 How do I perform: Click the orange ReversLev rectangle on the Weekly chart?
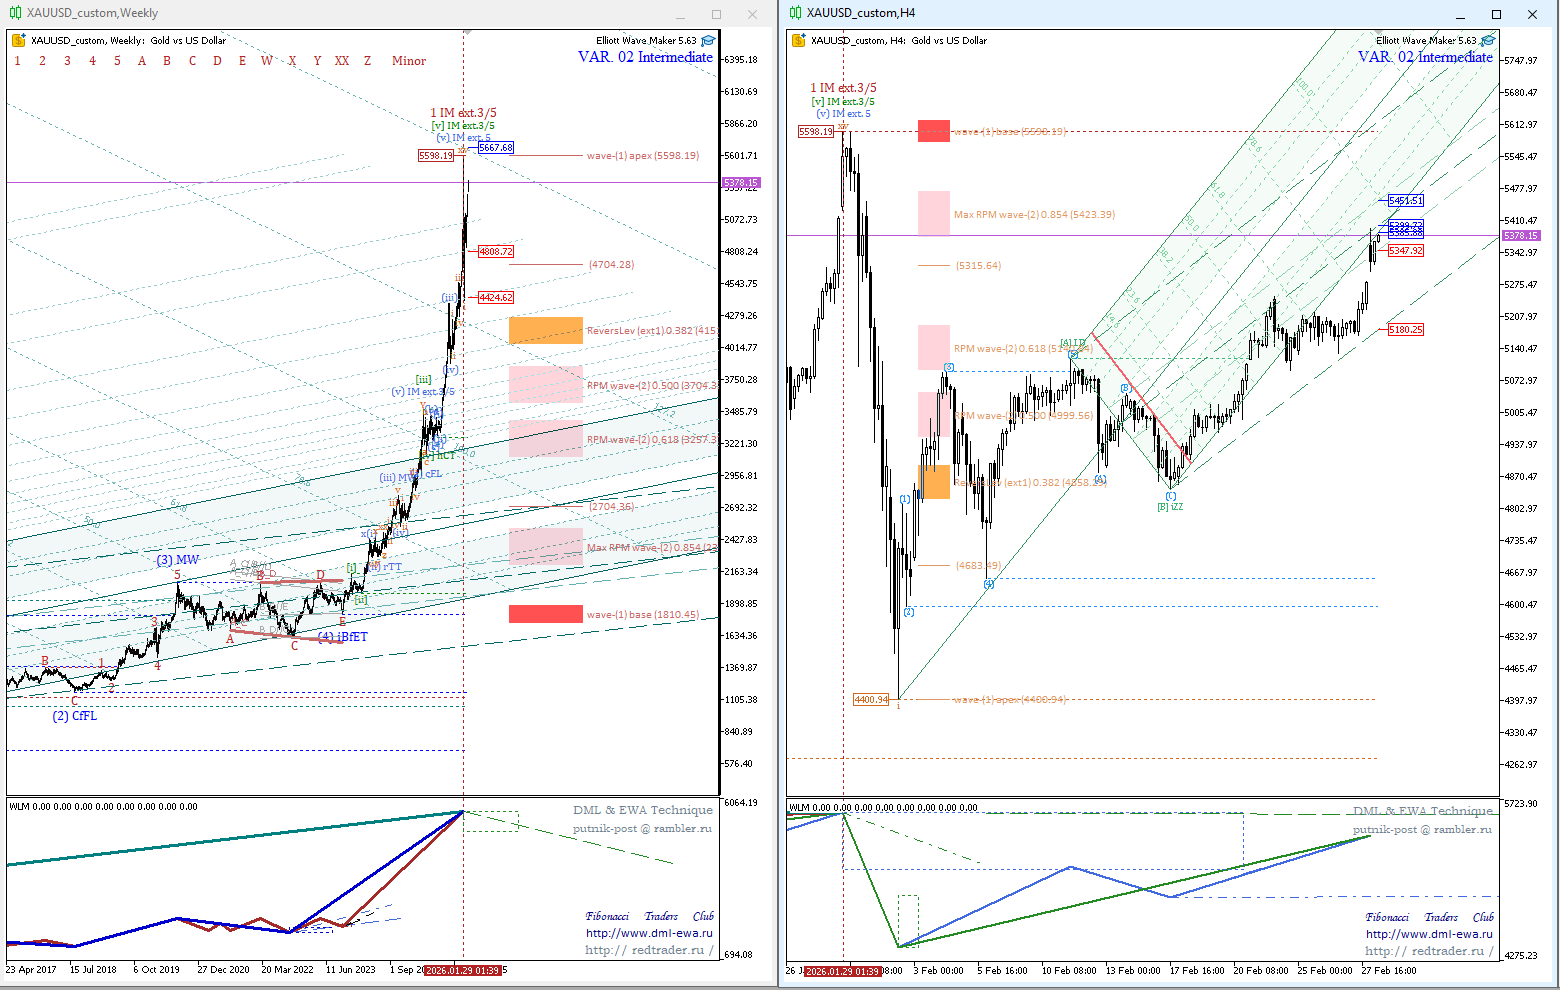coord(545,330)
